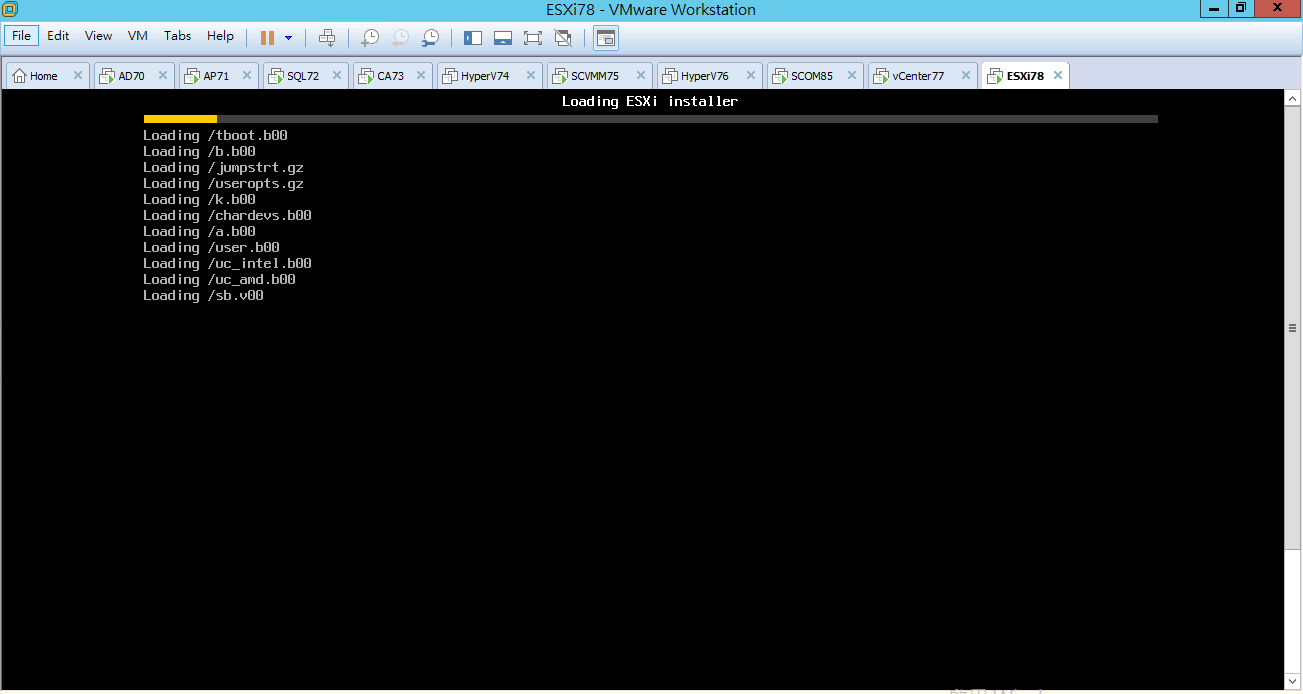Close the HyperV74 tab
1303x694 pixels.
[531, 76]
